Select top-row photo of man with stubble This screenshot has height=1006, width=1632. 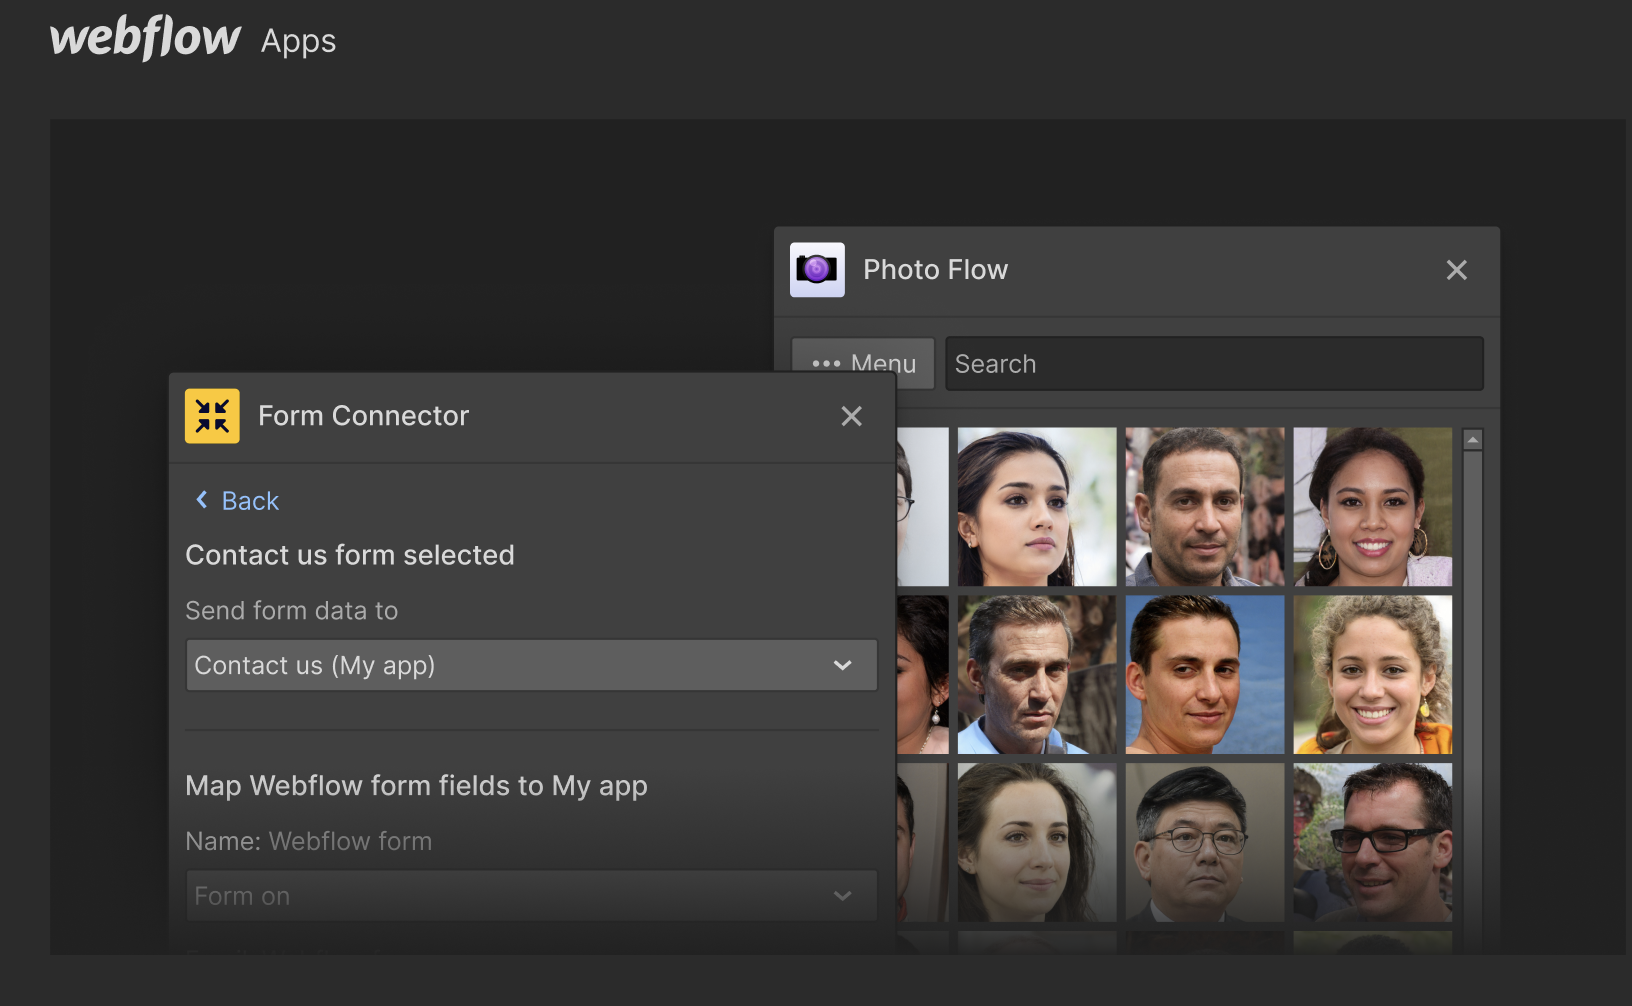coord(1205,507)
